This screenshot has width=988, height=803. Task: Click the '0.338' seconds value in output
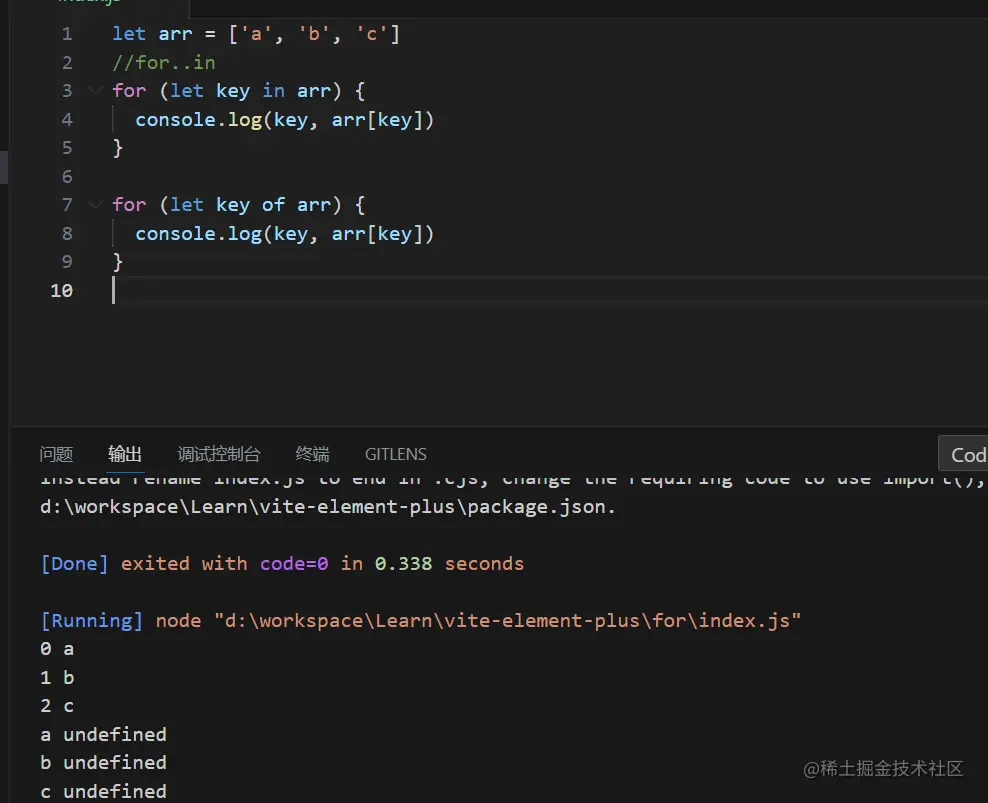[403, 563]
